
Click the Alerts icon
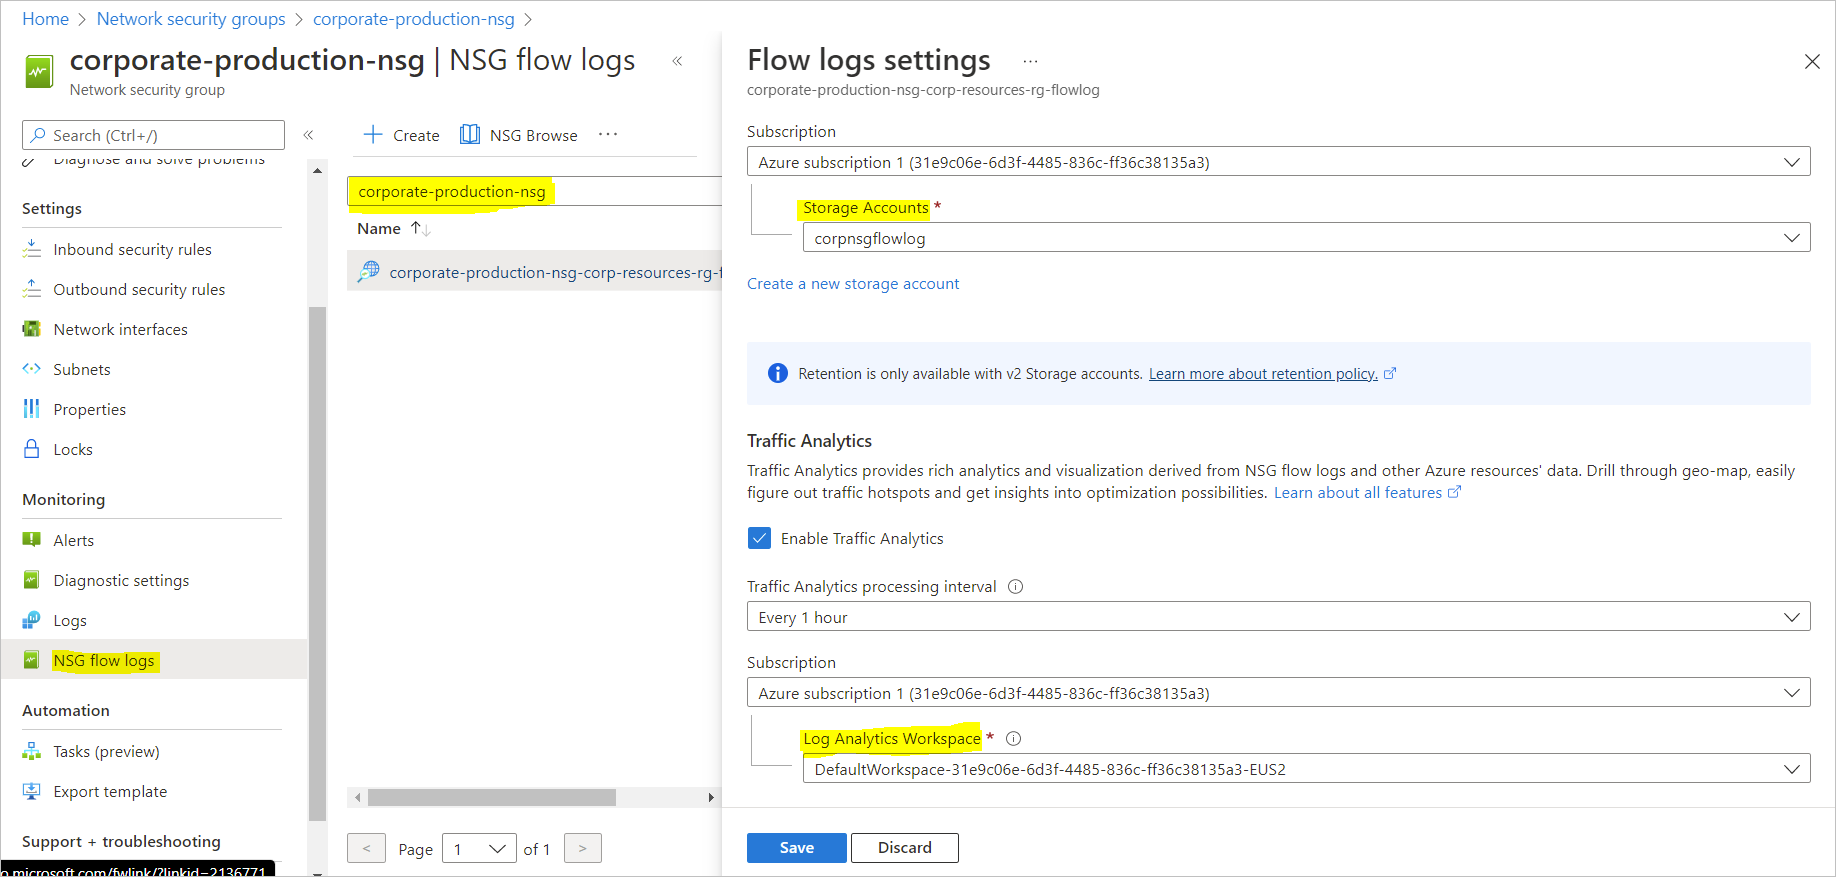[x=32, y=540]
